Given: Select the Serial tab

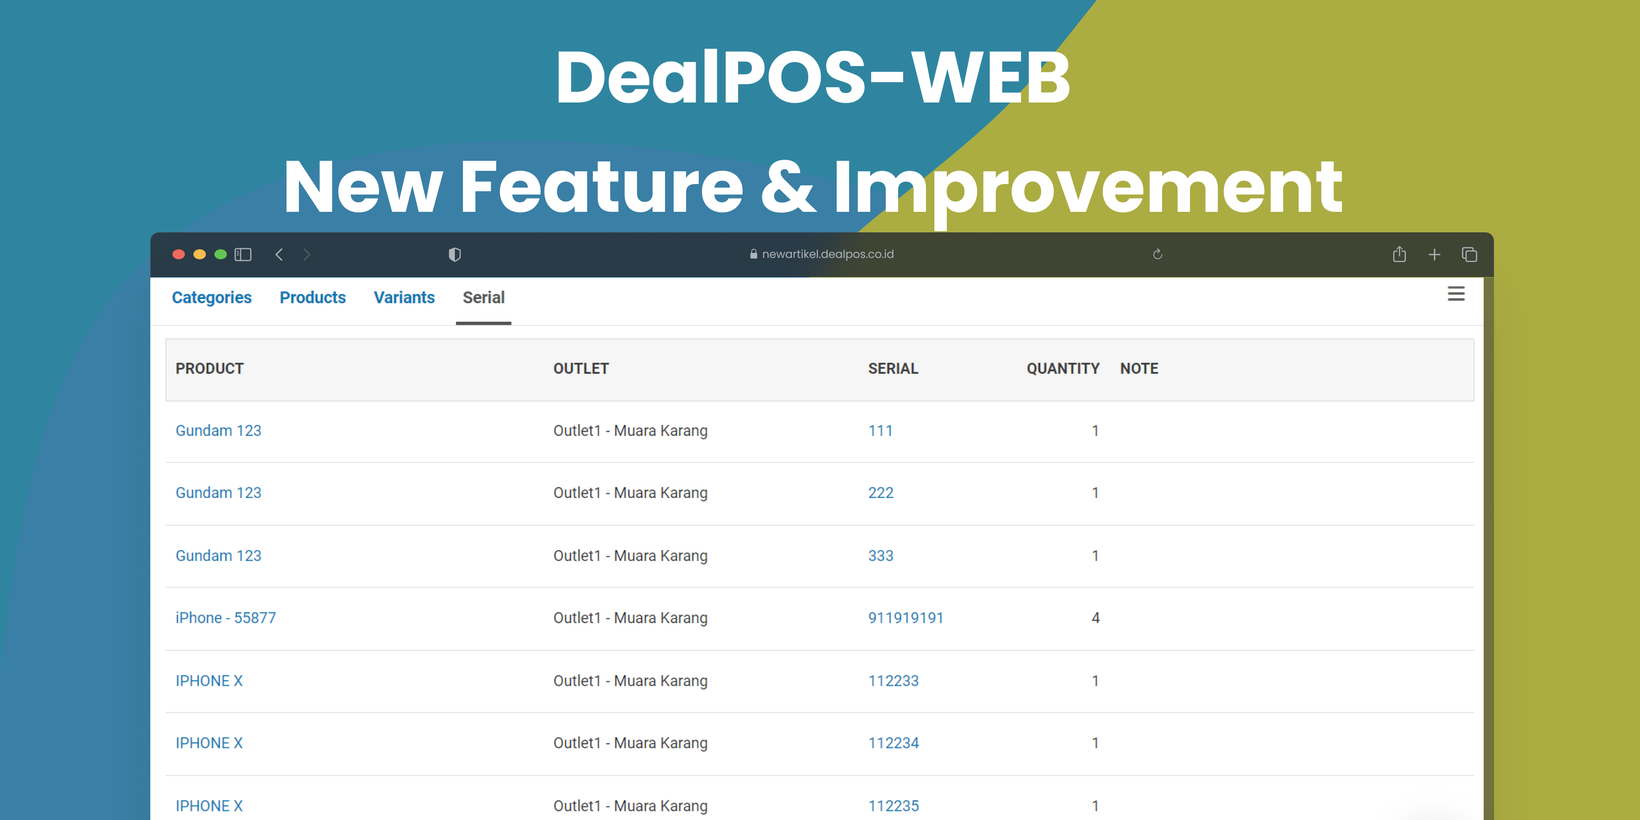Looking at the screenshot, I should pos(484,298).
